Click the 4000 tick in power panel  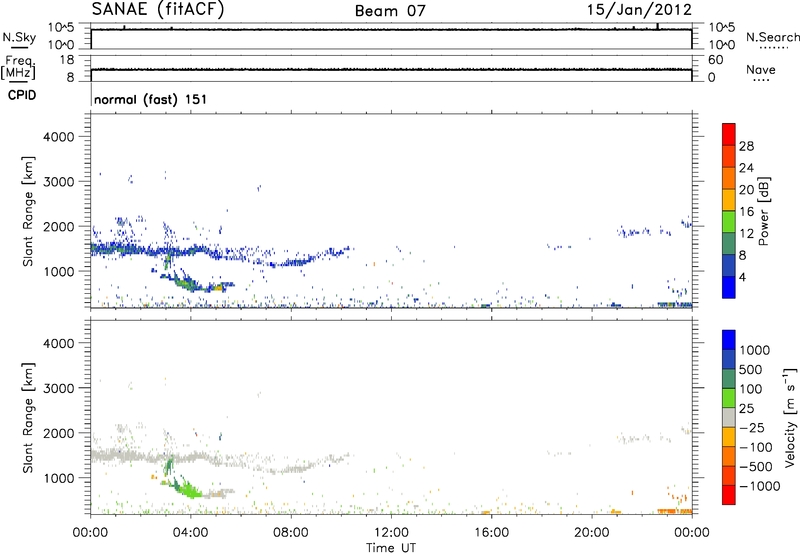pos(58,137)
